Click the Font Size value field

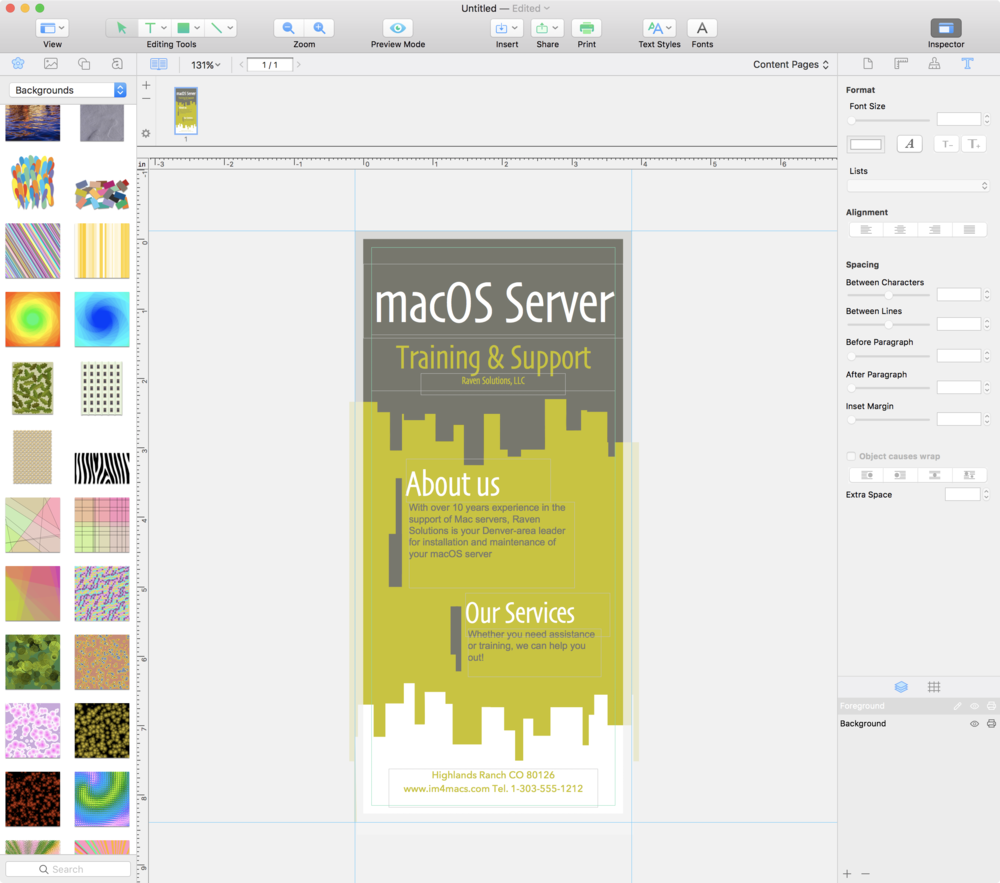point(959,119)
